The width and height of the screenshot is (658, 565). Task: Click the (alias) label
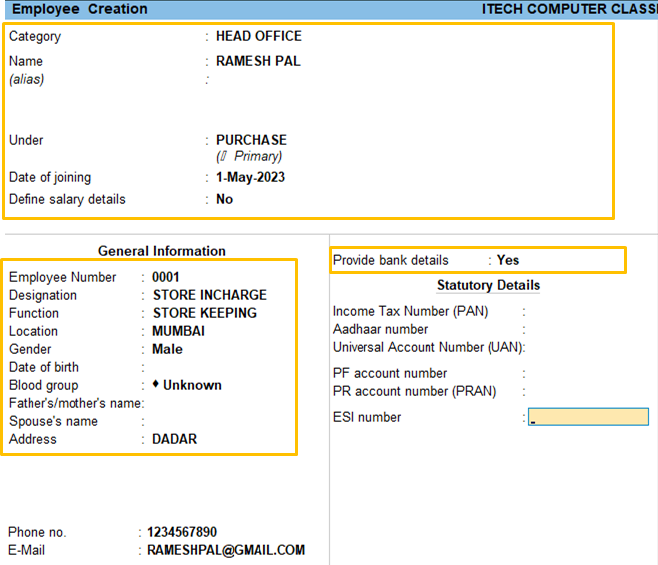pos(26,79)
